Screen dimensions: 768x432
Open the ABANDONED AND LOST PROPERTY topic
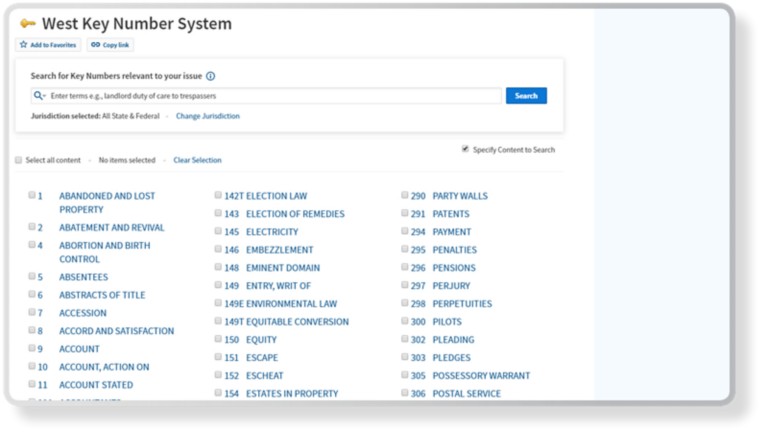click(107, 203)
